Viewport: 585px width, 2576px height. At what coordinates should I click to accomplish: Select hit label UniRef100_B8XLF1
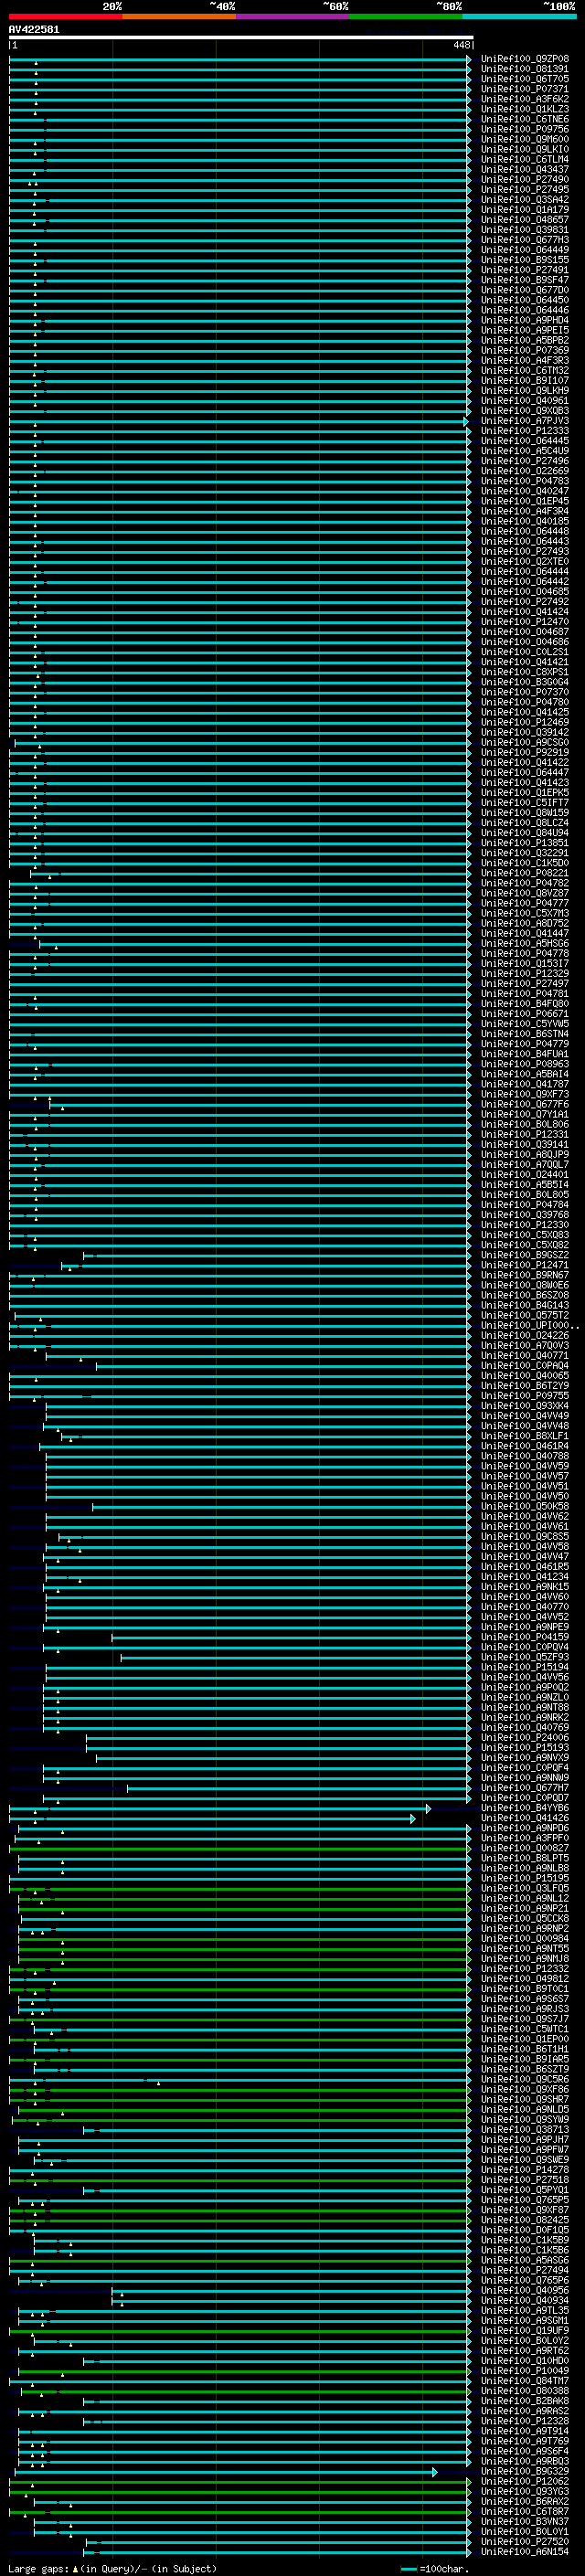(x=525, y=1436)
